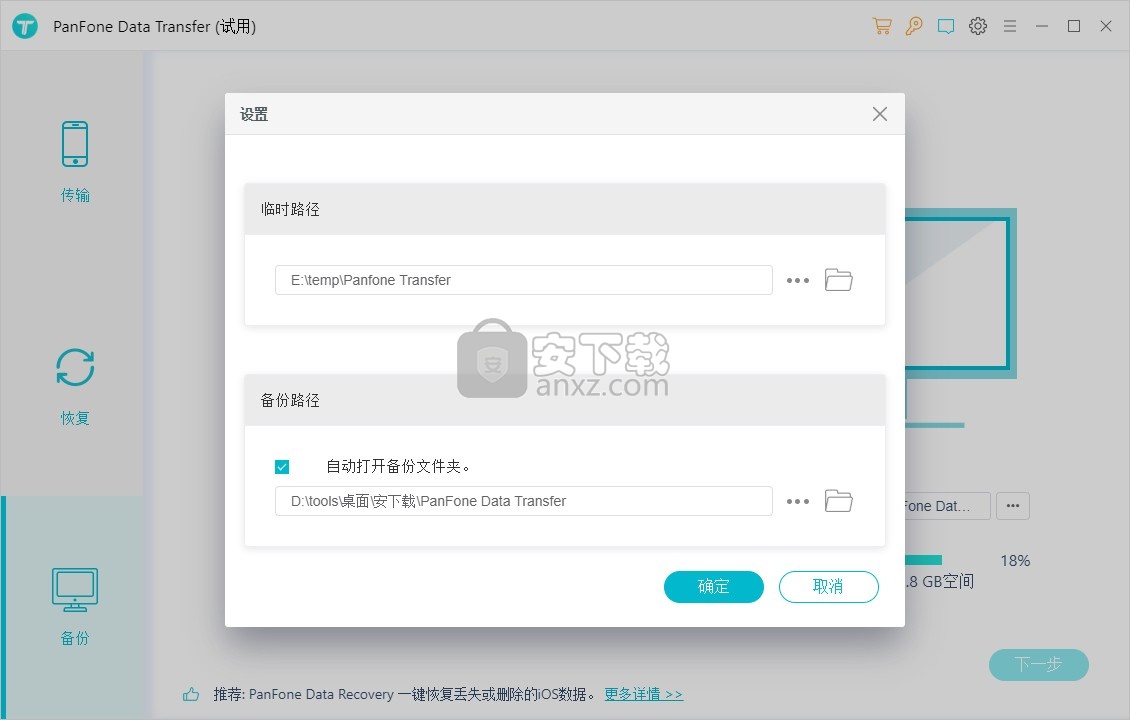Screen dimensions: 1130x720
Task: Open the backup path folder icon
Action: coord(839,501)
